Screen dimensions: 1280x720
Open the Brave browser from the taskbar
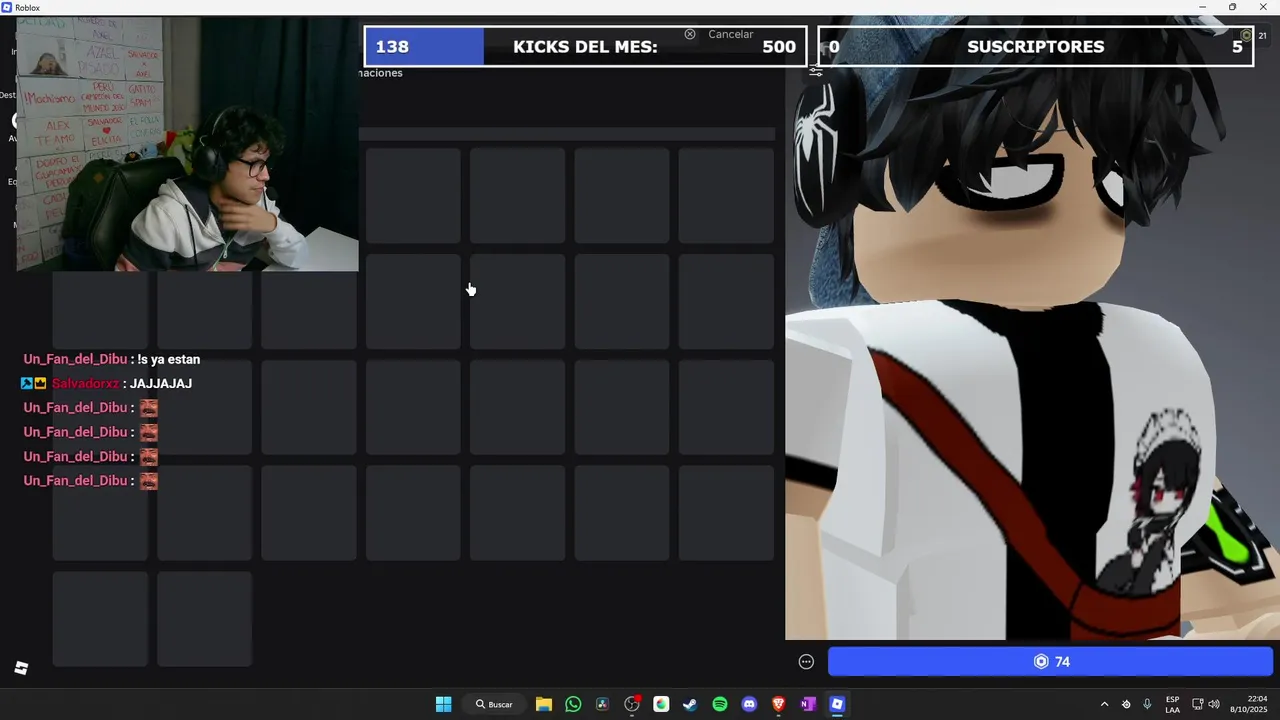[778, 704]
